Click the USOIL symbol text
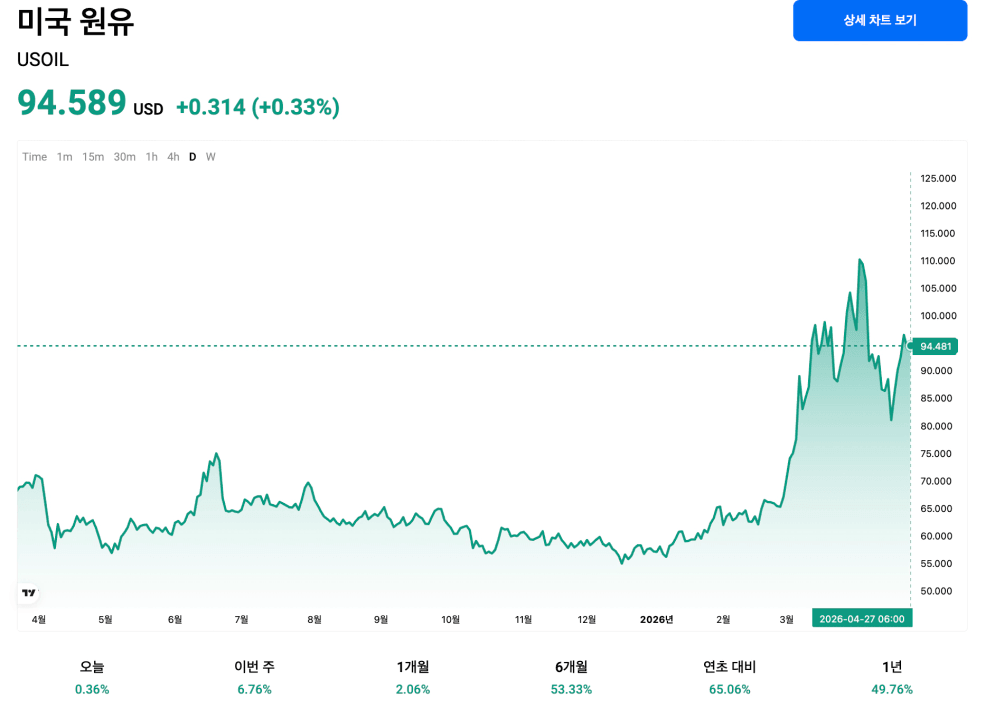Screen dimensions: 995x708 pos(43,60)
